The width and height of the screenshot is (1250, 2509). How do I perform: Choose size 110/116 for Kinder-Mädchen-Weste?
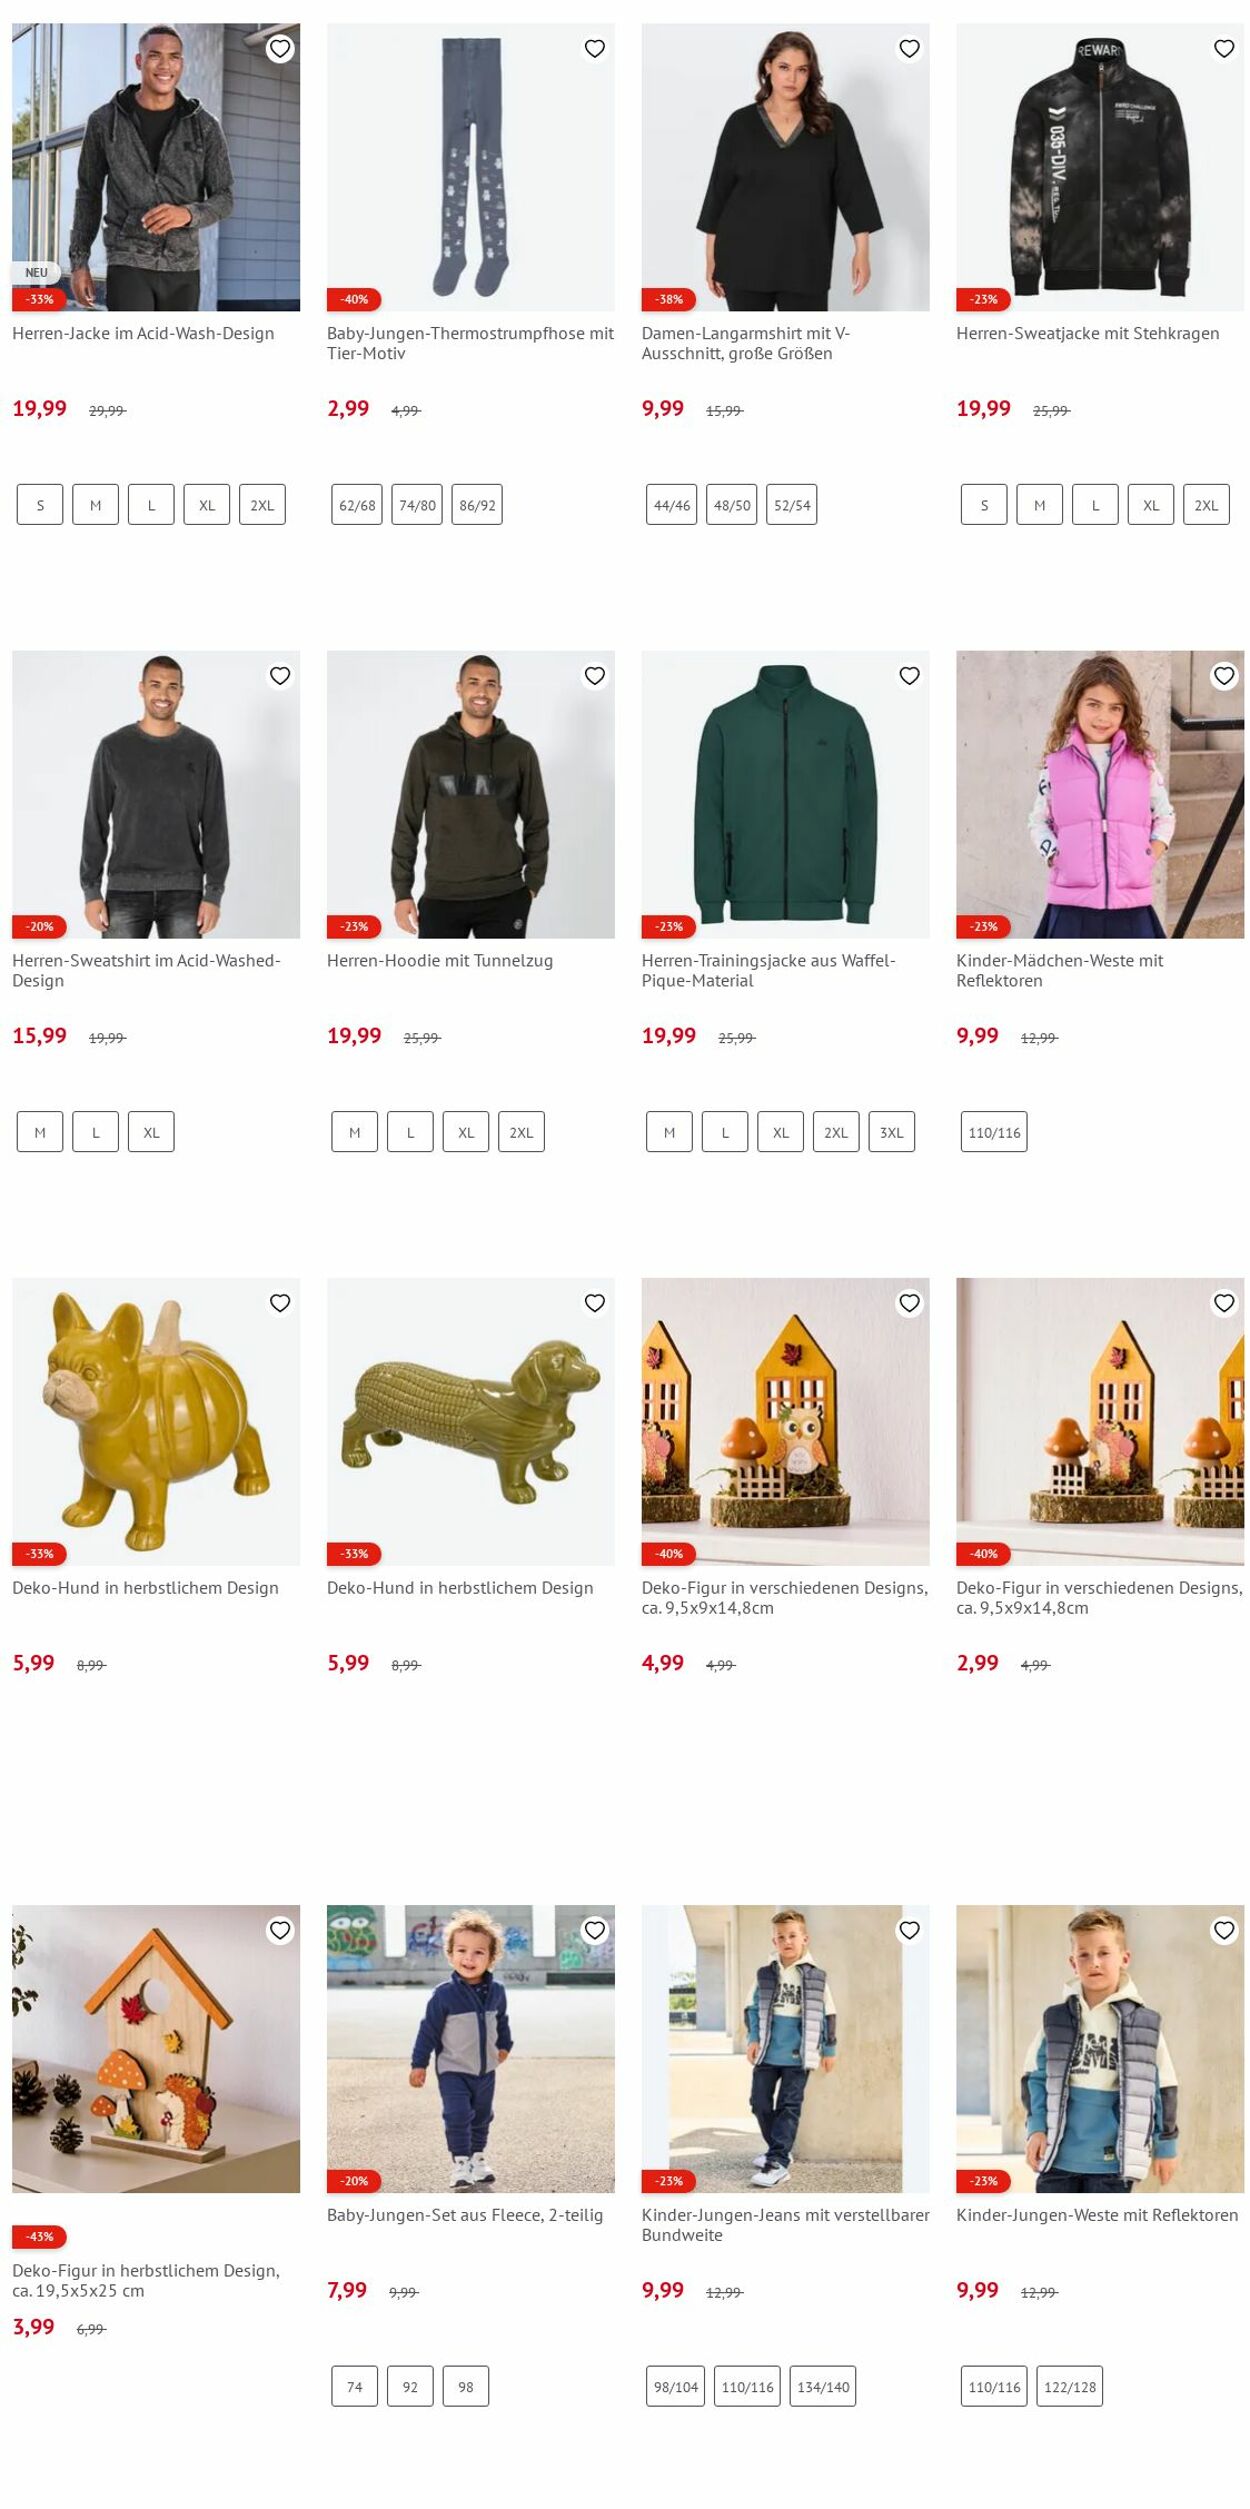point(994,1132)
